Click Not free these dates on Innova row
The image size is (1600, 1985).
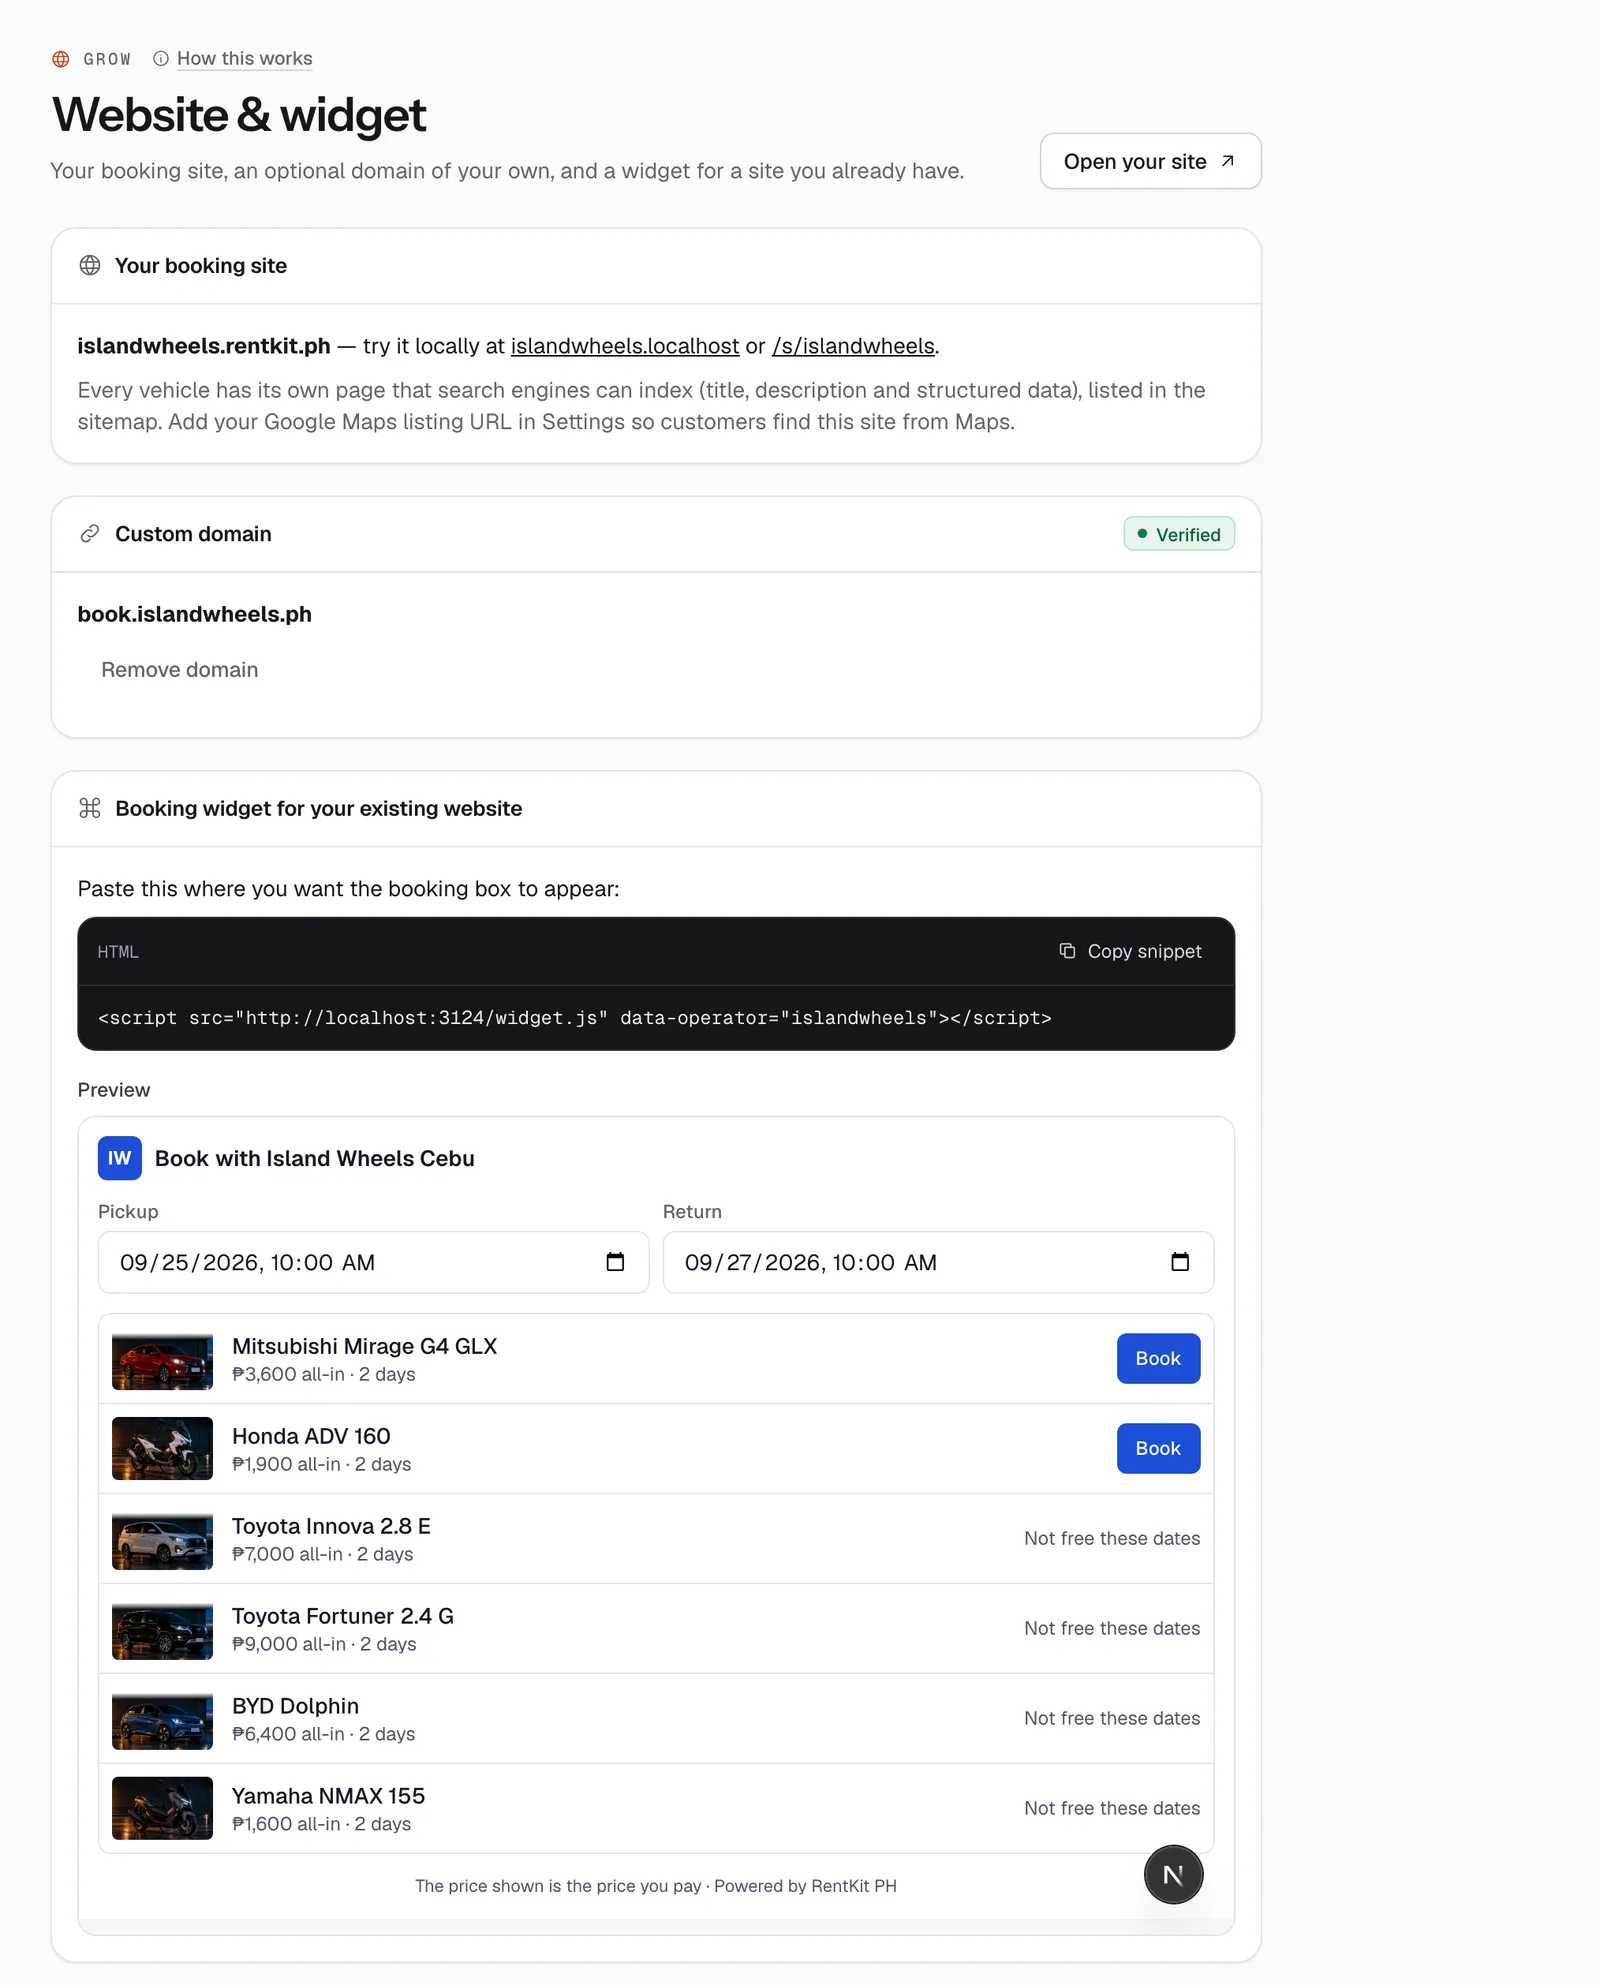(x=1112, y=1539)
